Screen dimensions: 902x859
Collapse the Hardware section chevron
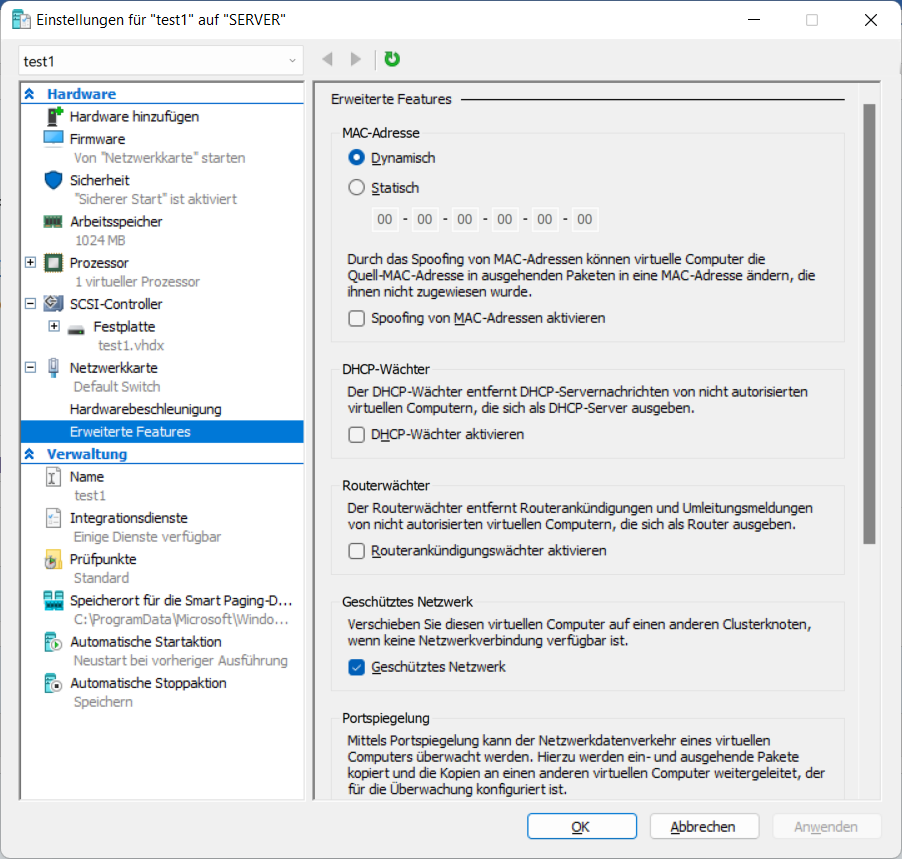coord(29,94)
